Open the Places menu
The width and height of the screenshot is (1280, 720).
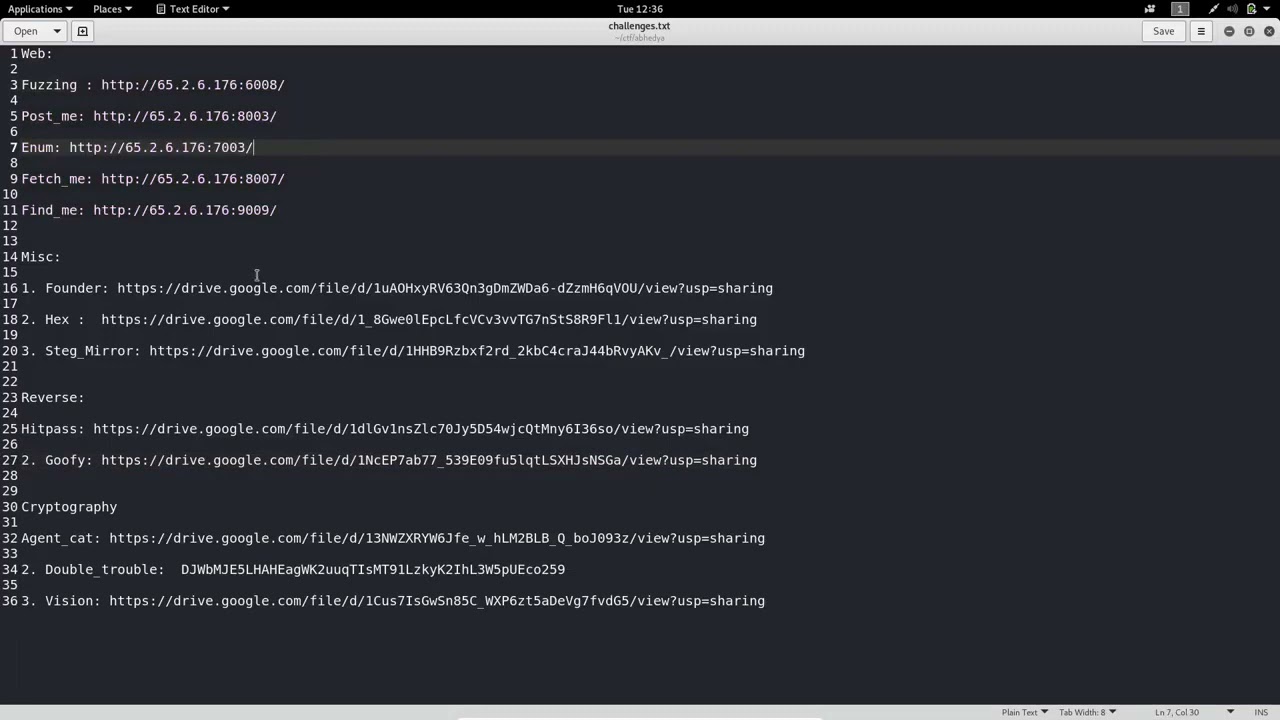tap(112, 9)
